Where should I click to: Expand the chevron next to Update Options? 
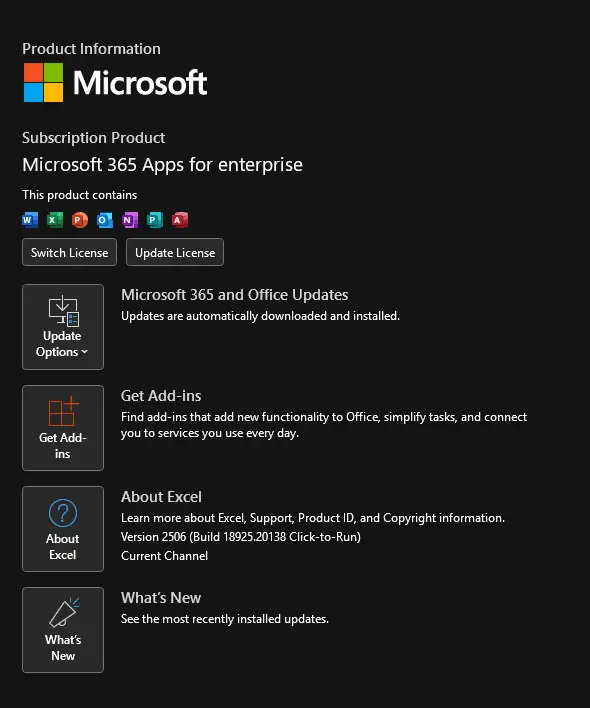84,352
